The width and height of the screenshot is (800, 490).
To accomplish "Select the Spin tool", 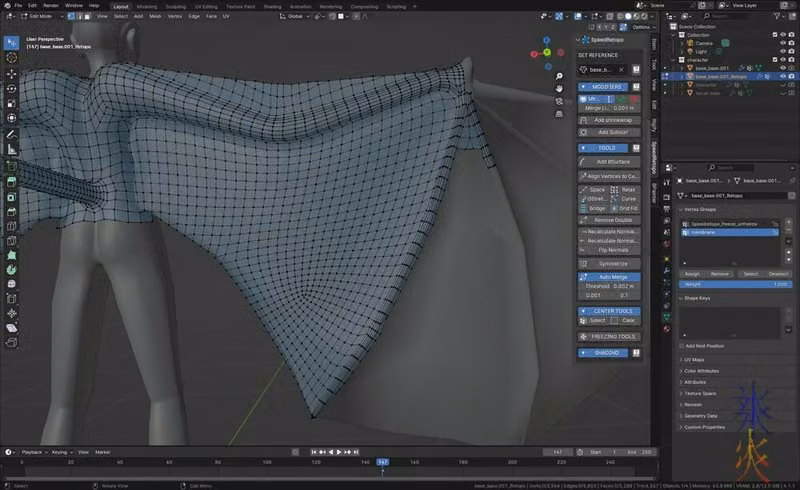I will 12,270.
